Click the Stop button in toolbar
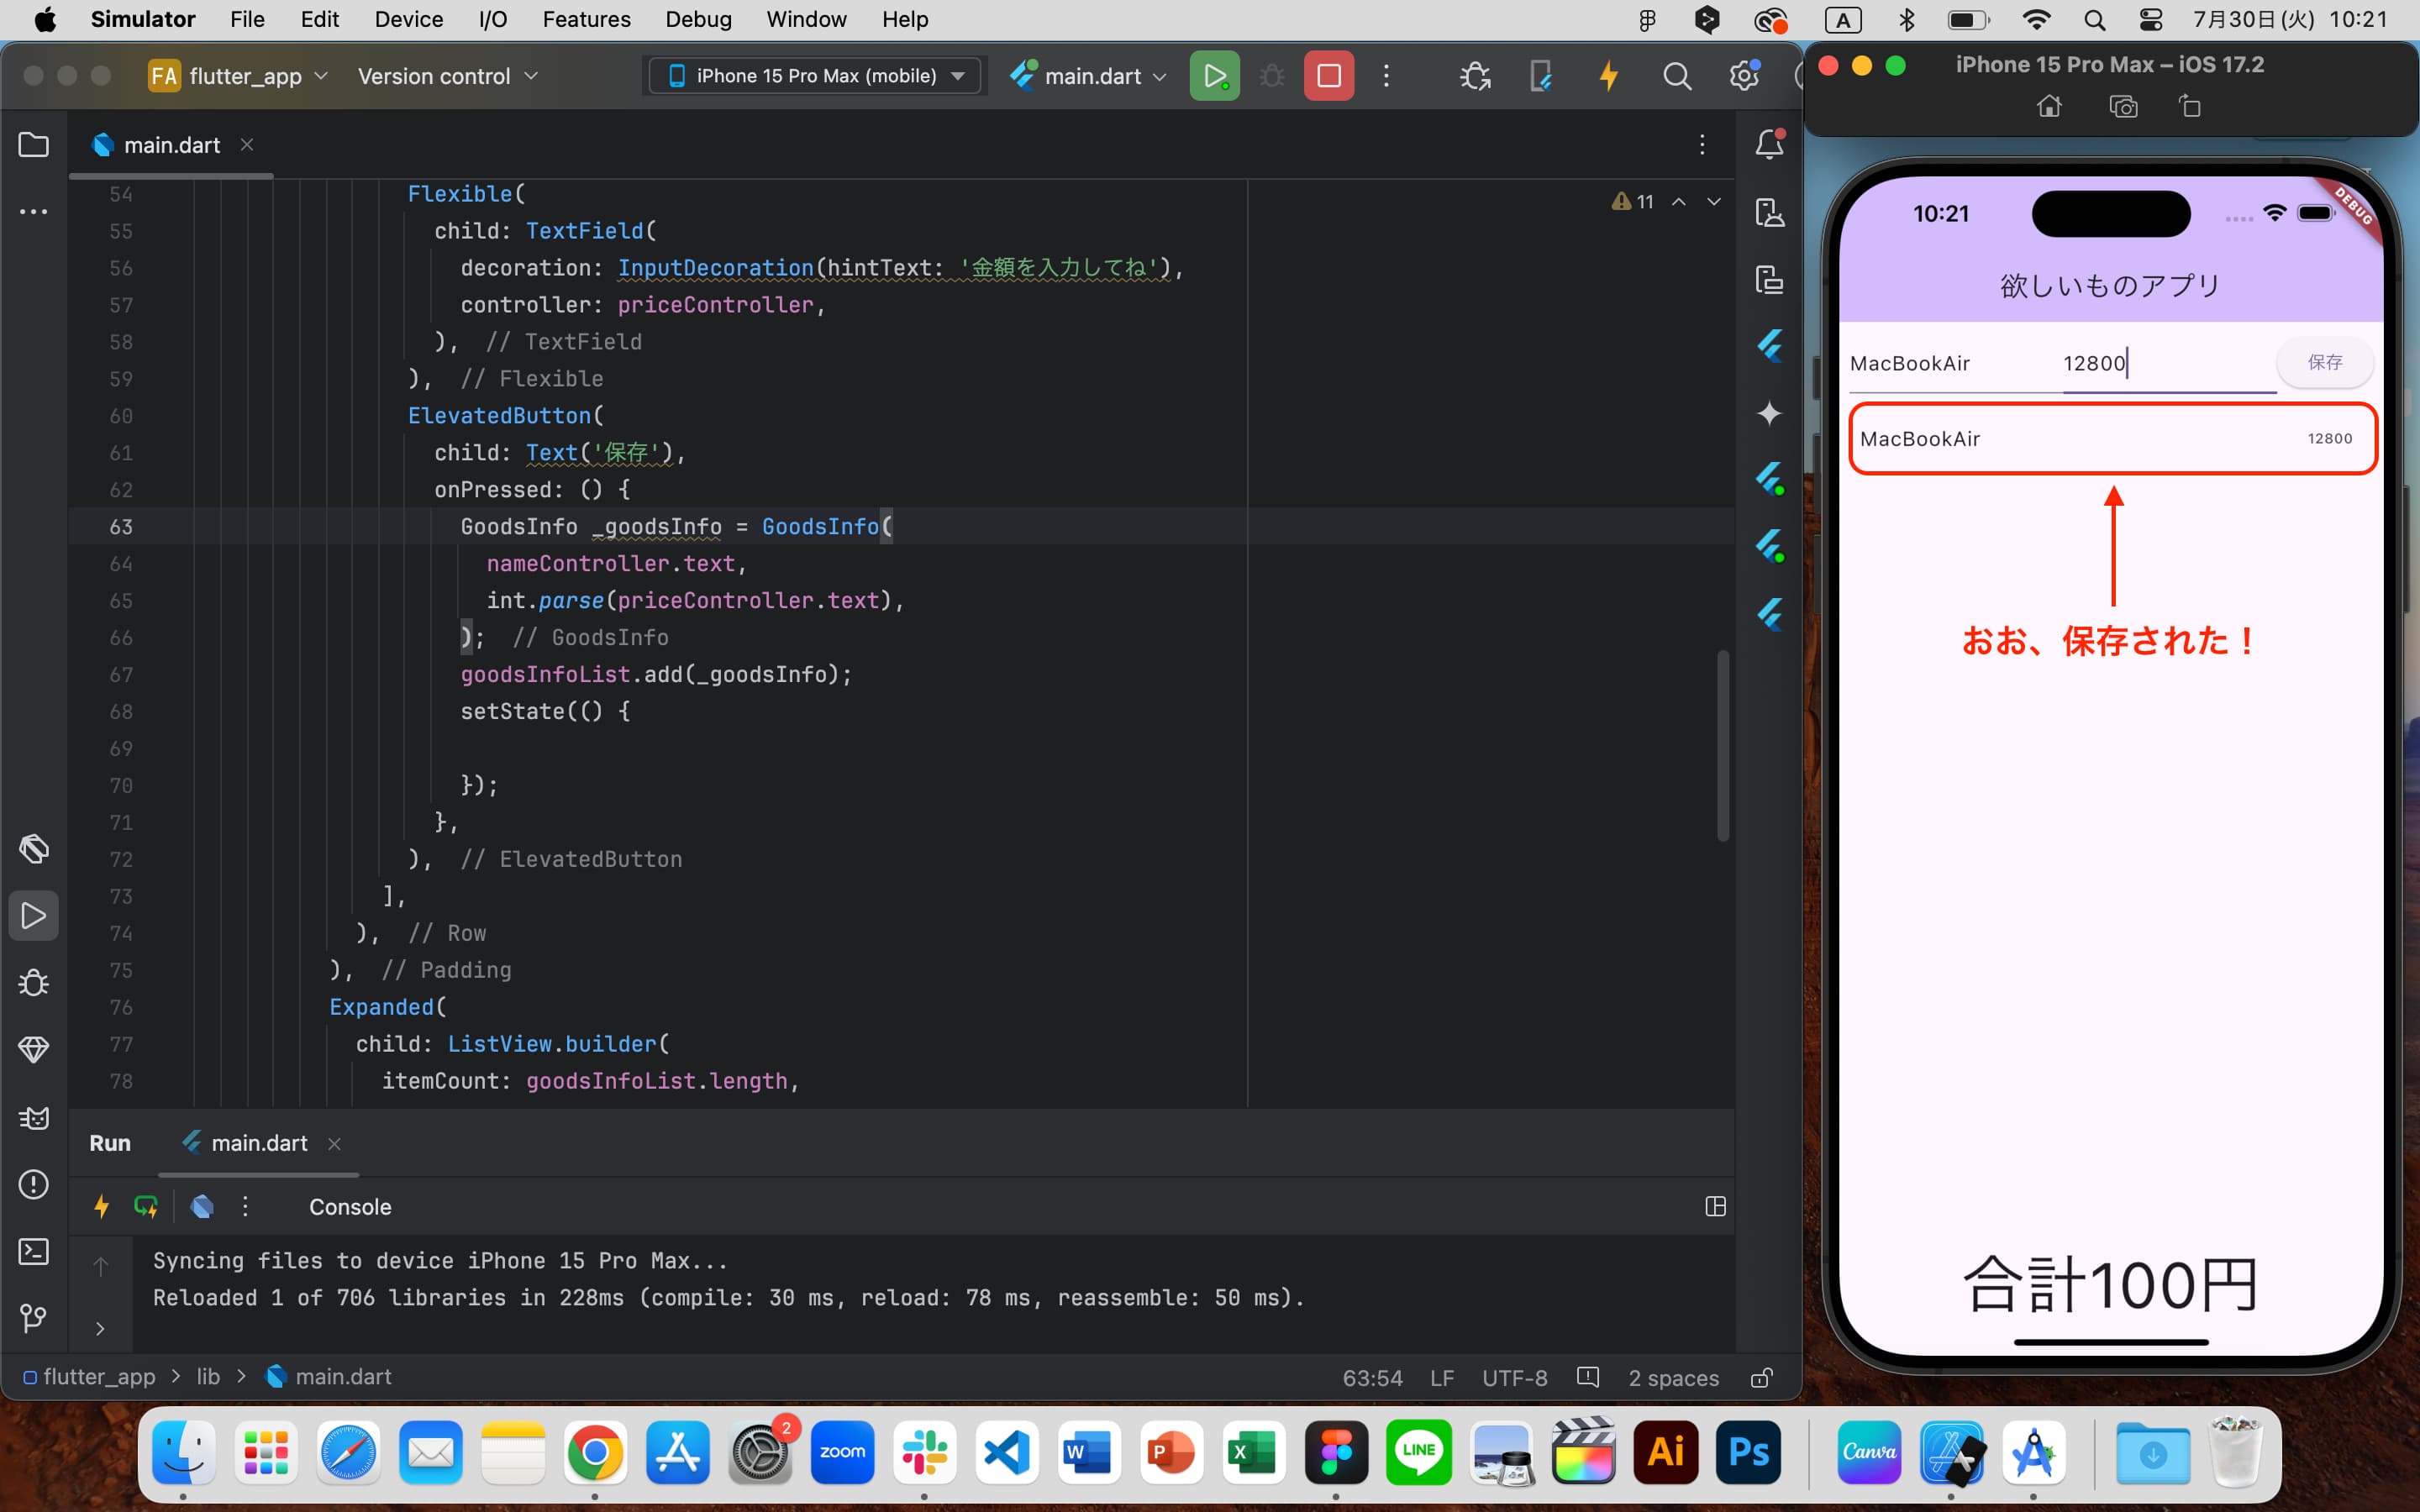The height and width of the screenshot is (1512, 2420). 1328,76
